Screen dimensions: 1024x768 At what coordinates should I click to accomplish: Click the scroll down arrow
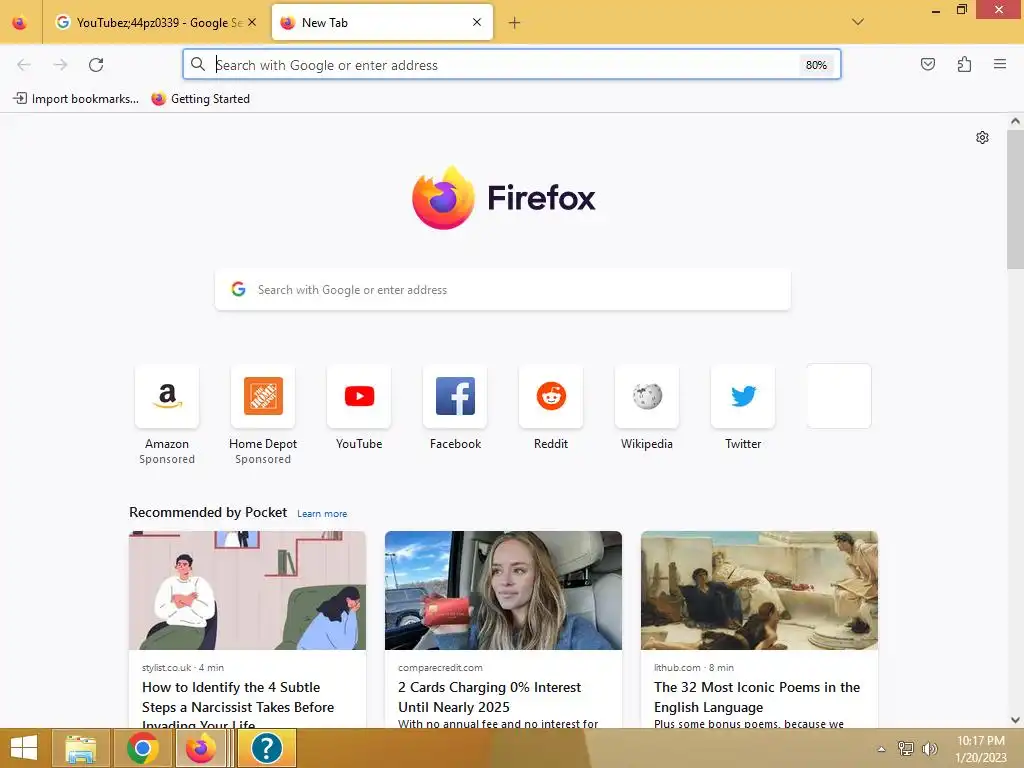click(x=1015, y=720)
